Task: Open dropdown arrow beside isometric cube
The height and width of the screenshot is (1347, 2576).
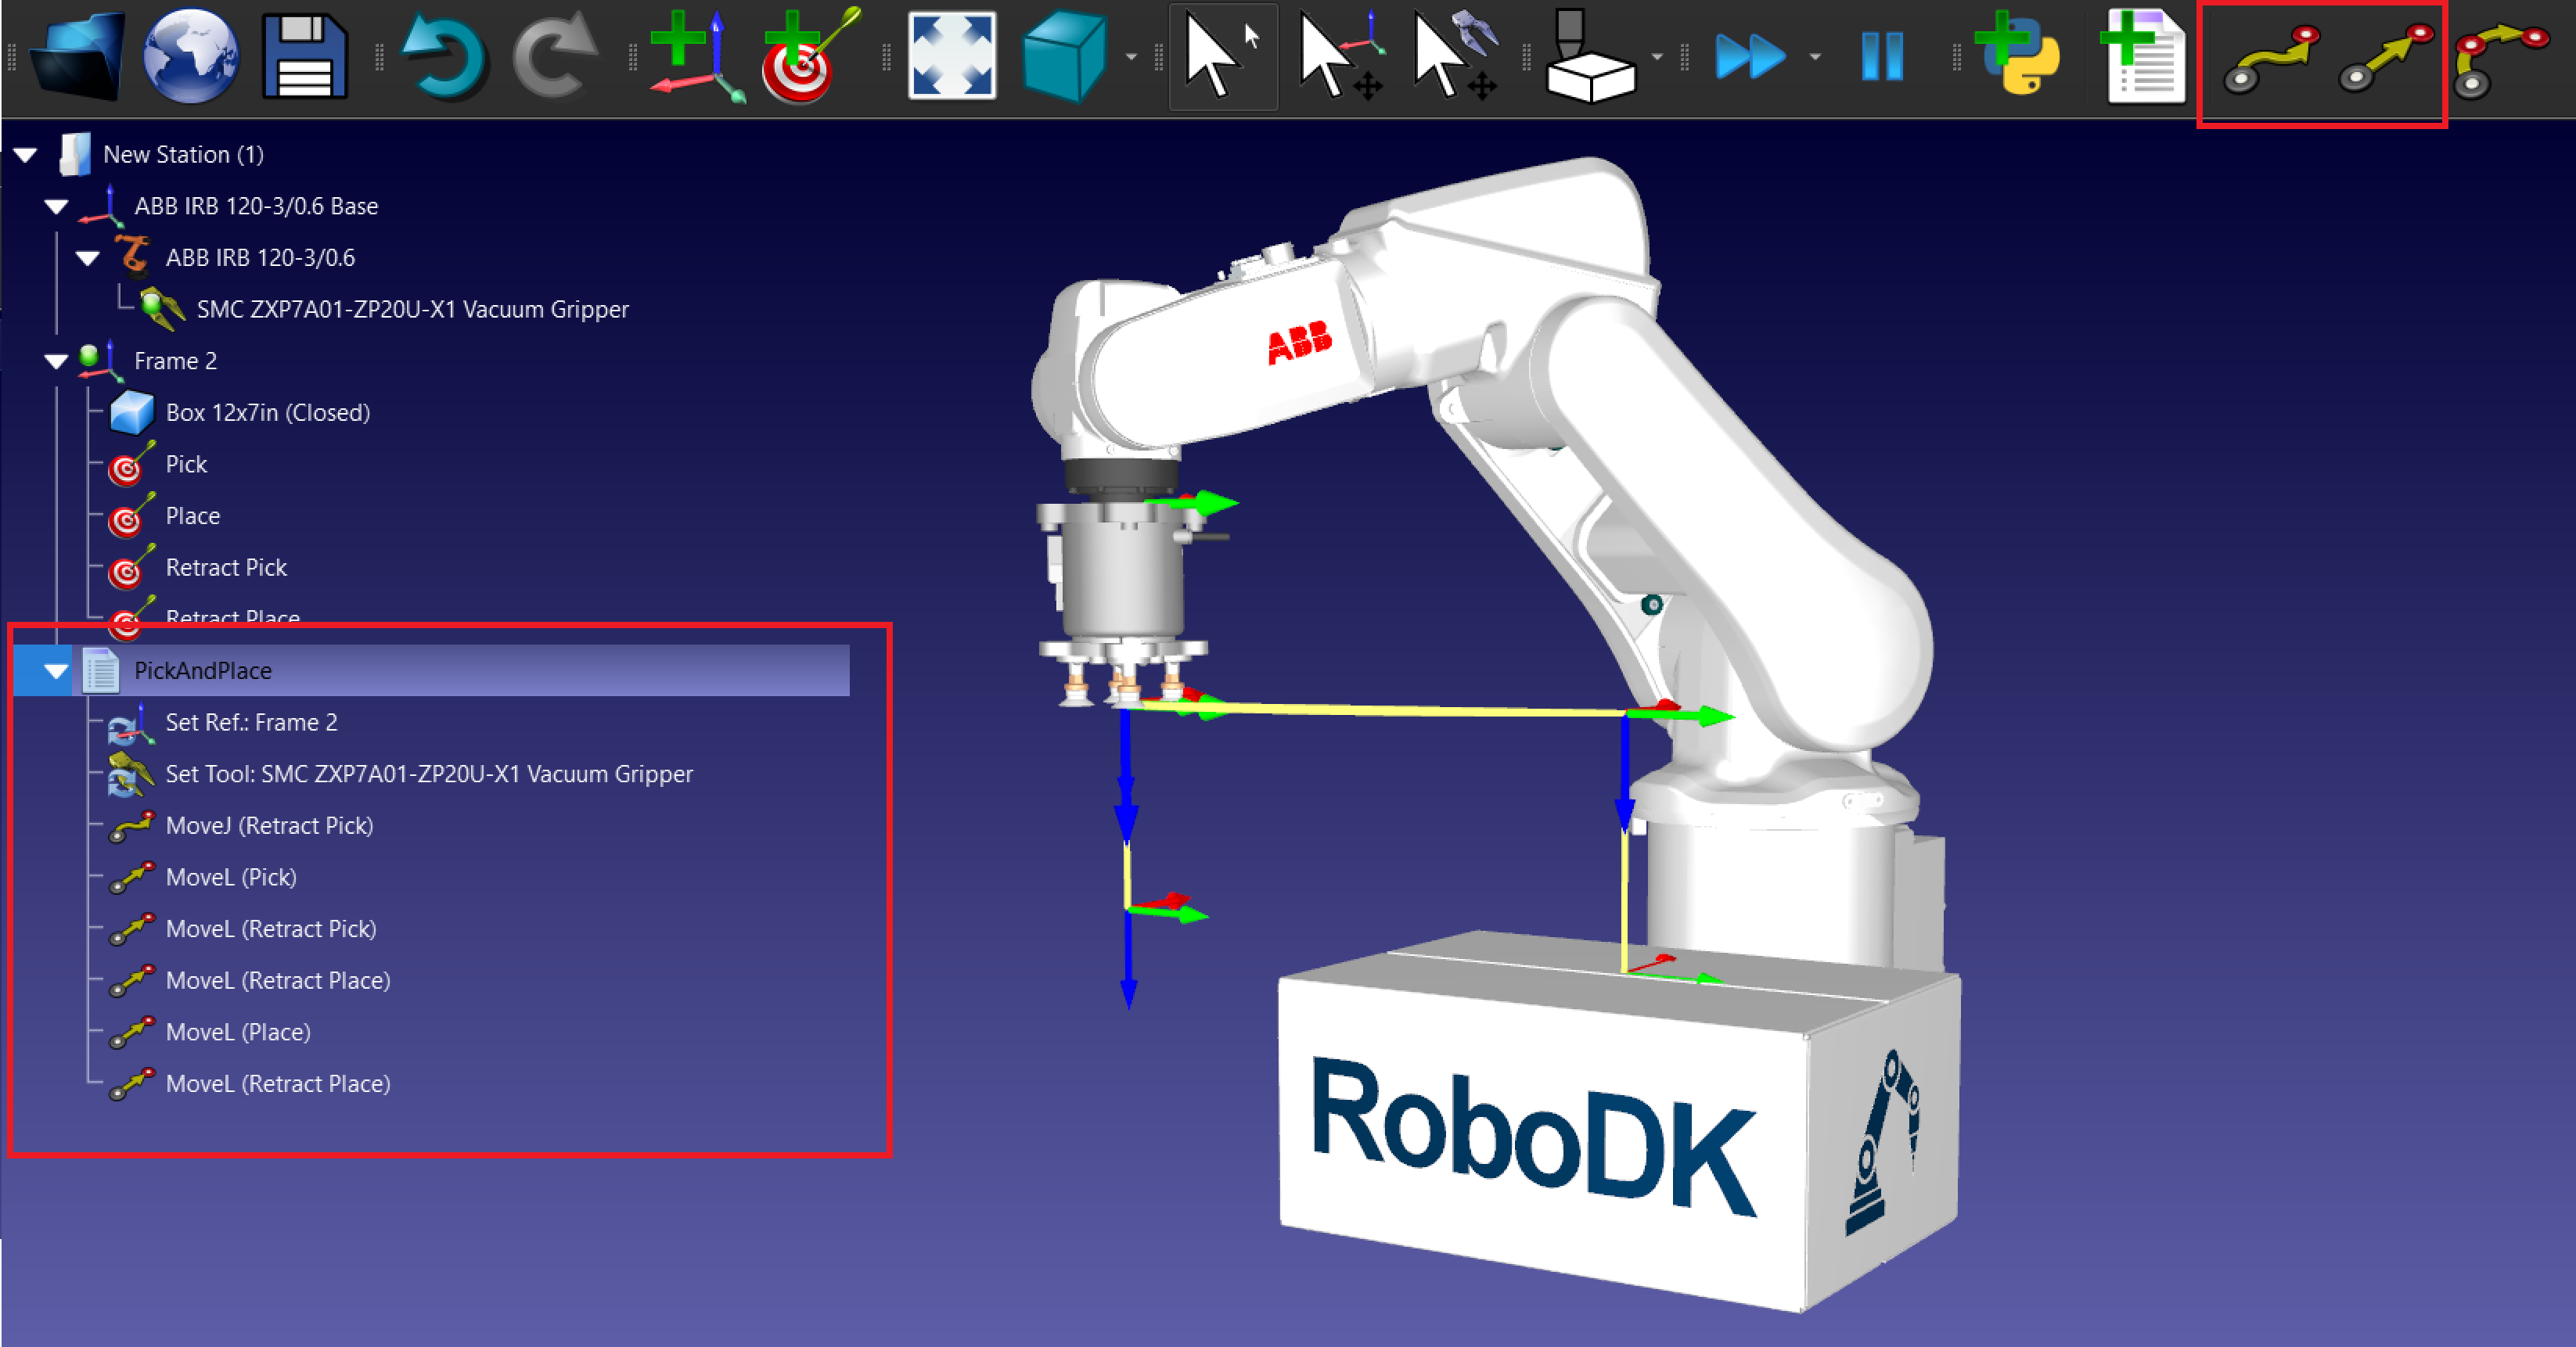Action: pyautogui.click(x=1131, y=57)
